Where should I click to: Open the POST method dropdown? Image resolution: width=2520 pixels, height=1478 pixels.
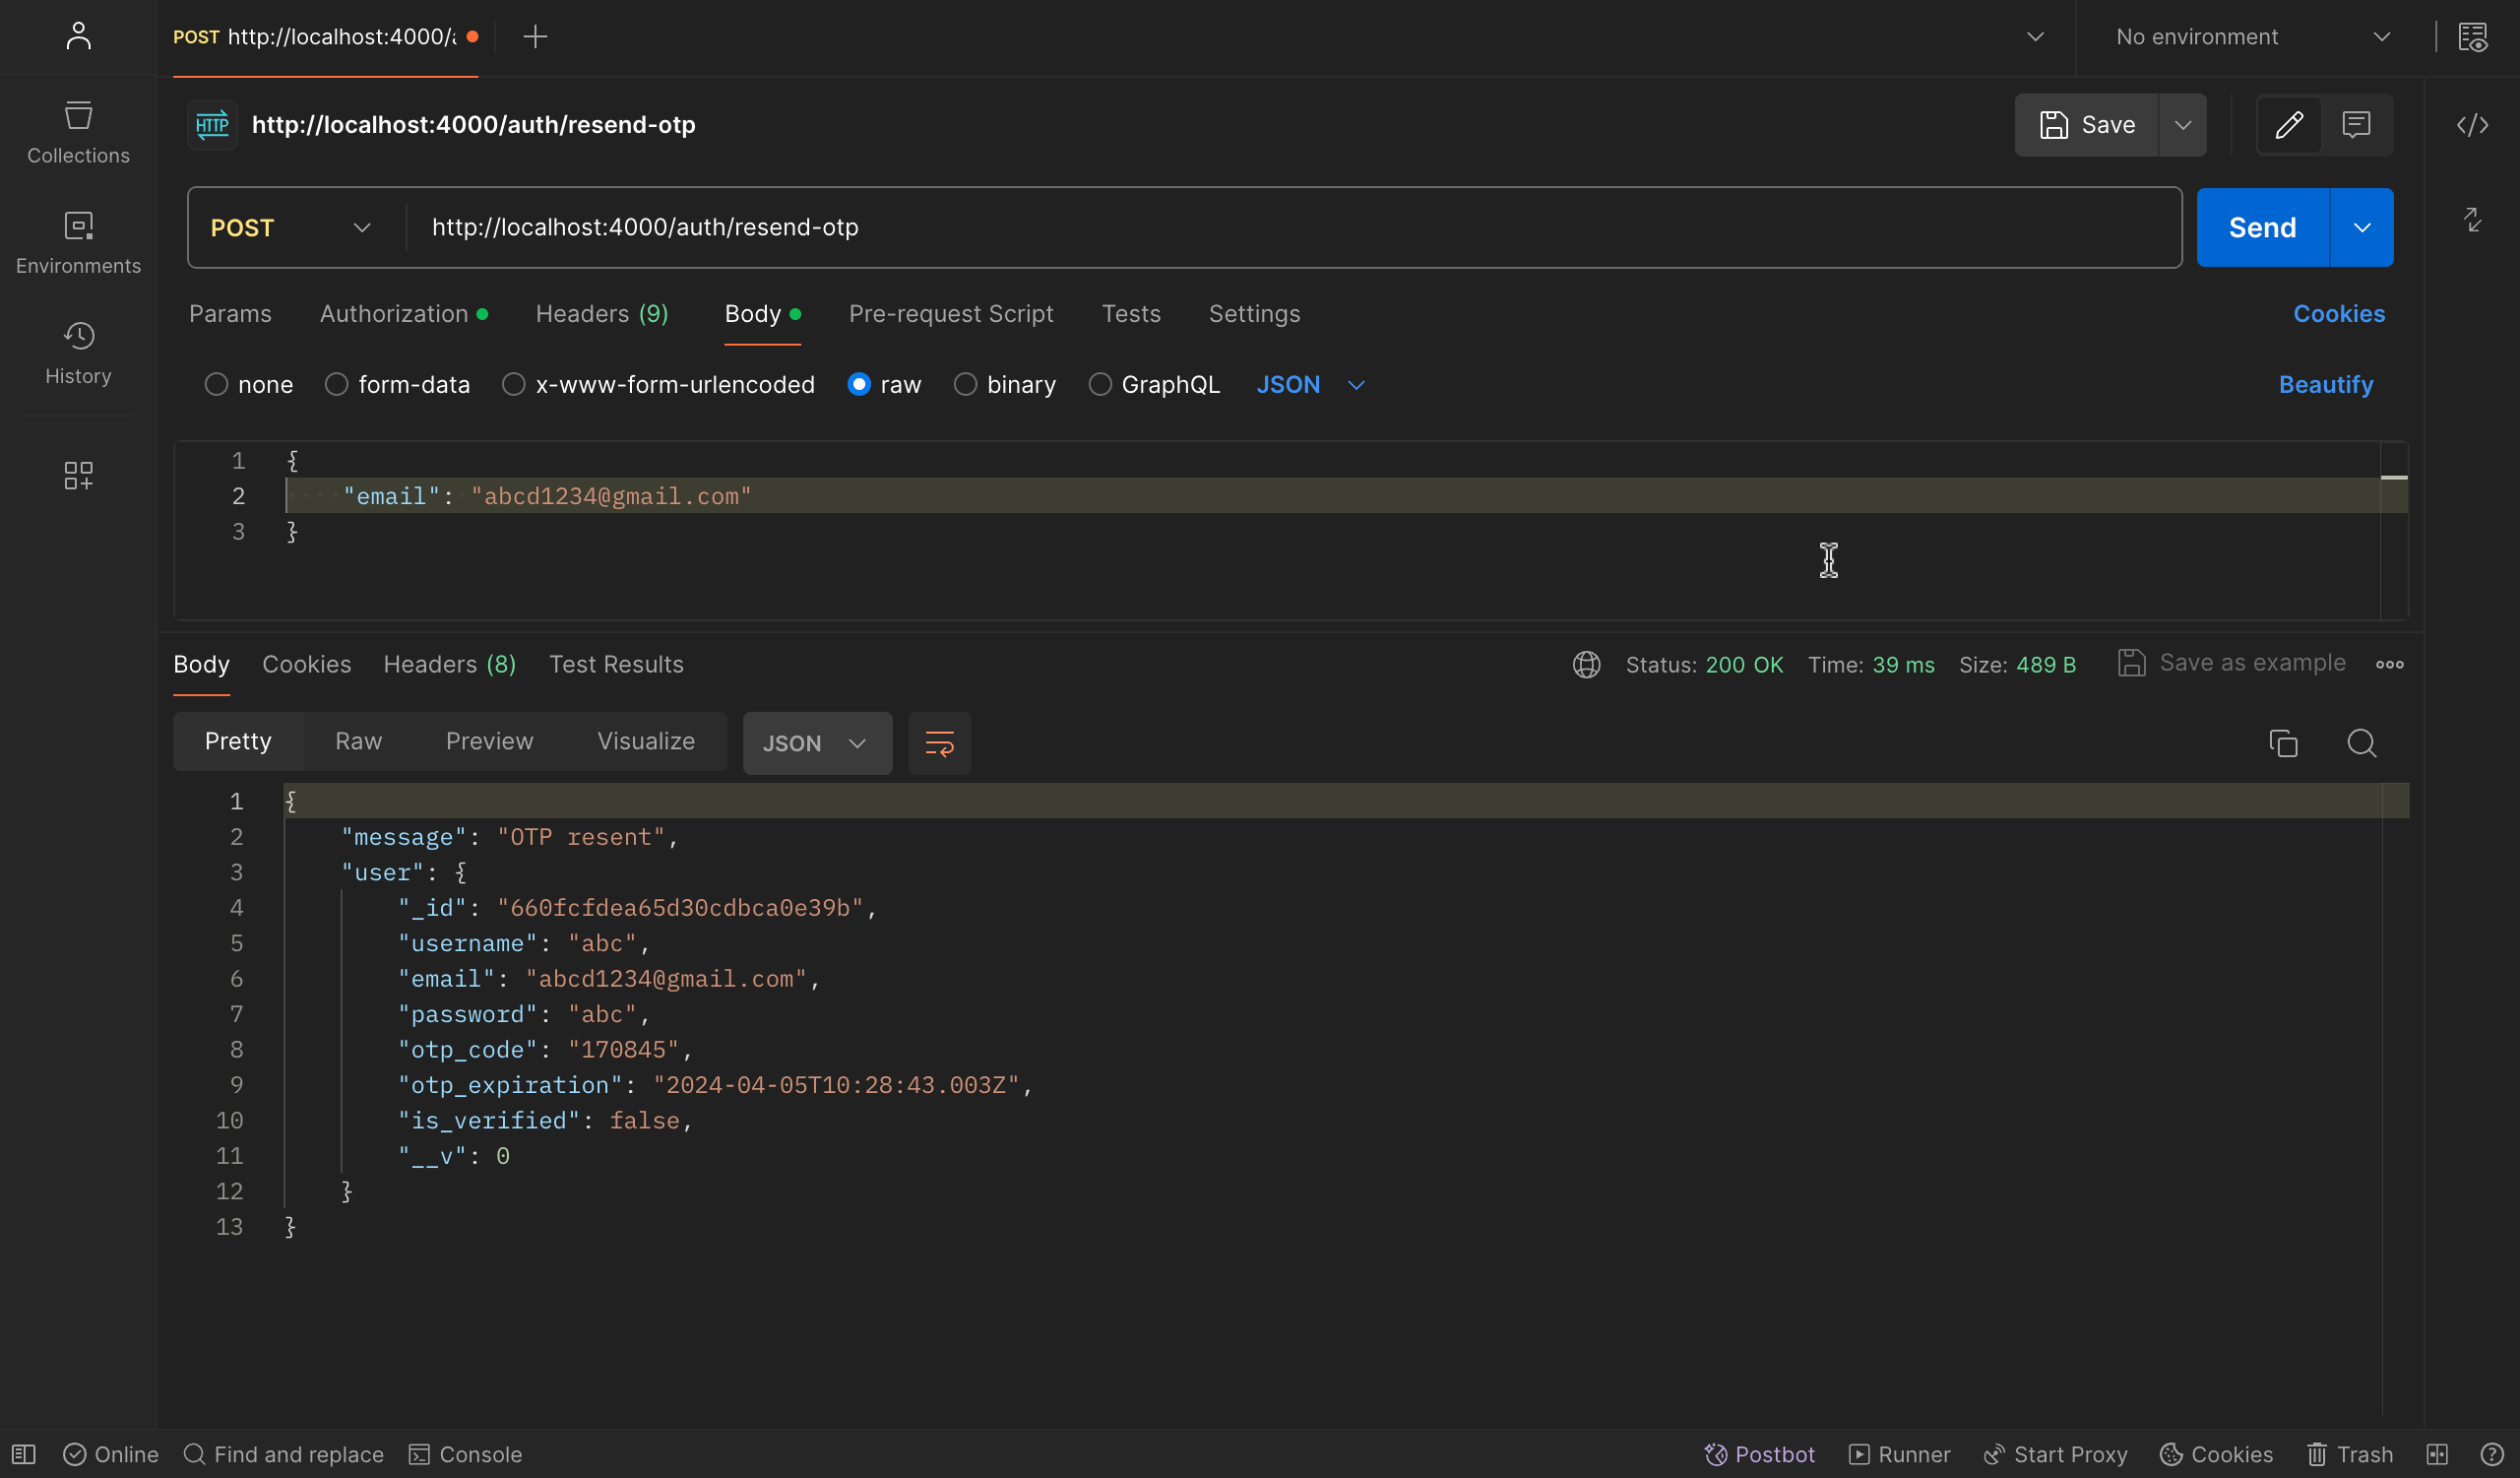click(290, 228)
